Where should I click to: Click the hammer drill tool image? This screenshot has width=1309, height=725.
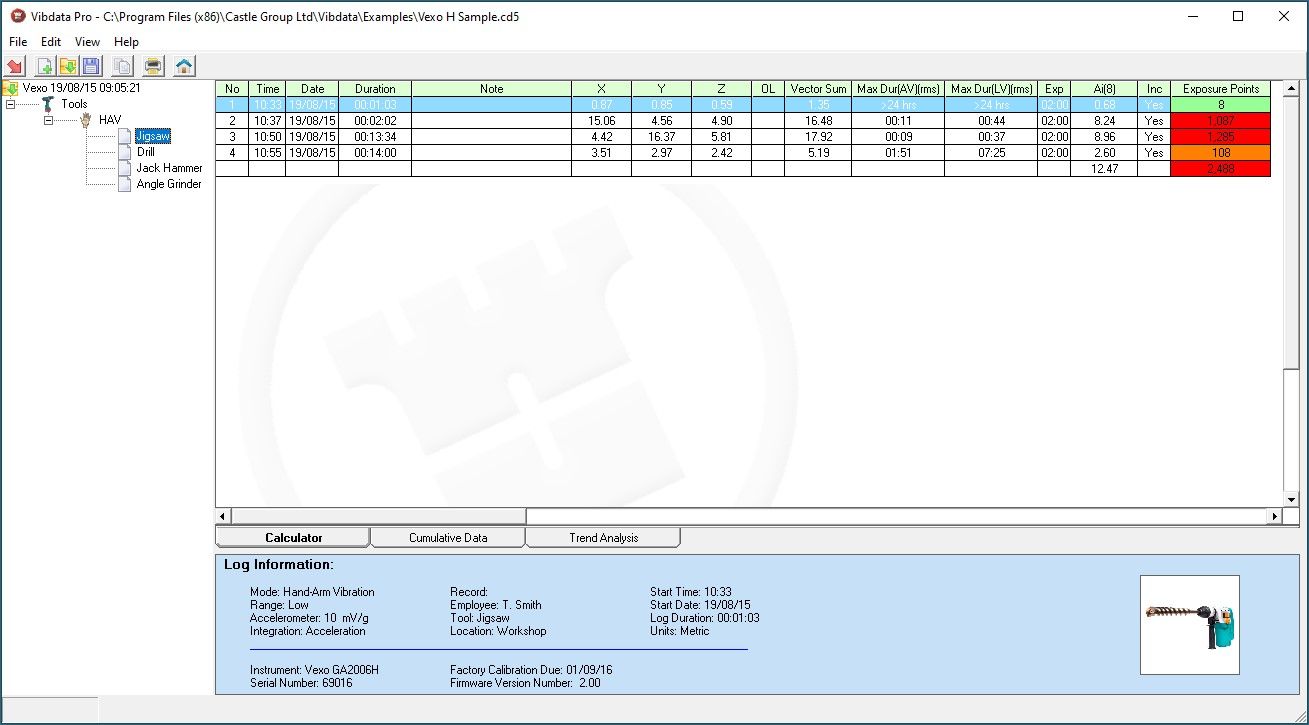[x=1189, y=625]
